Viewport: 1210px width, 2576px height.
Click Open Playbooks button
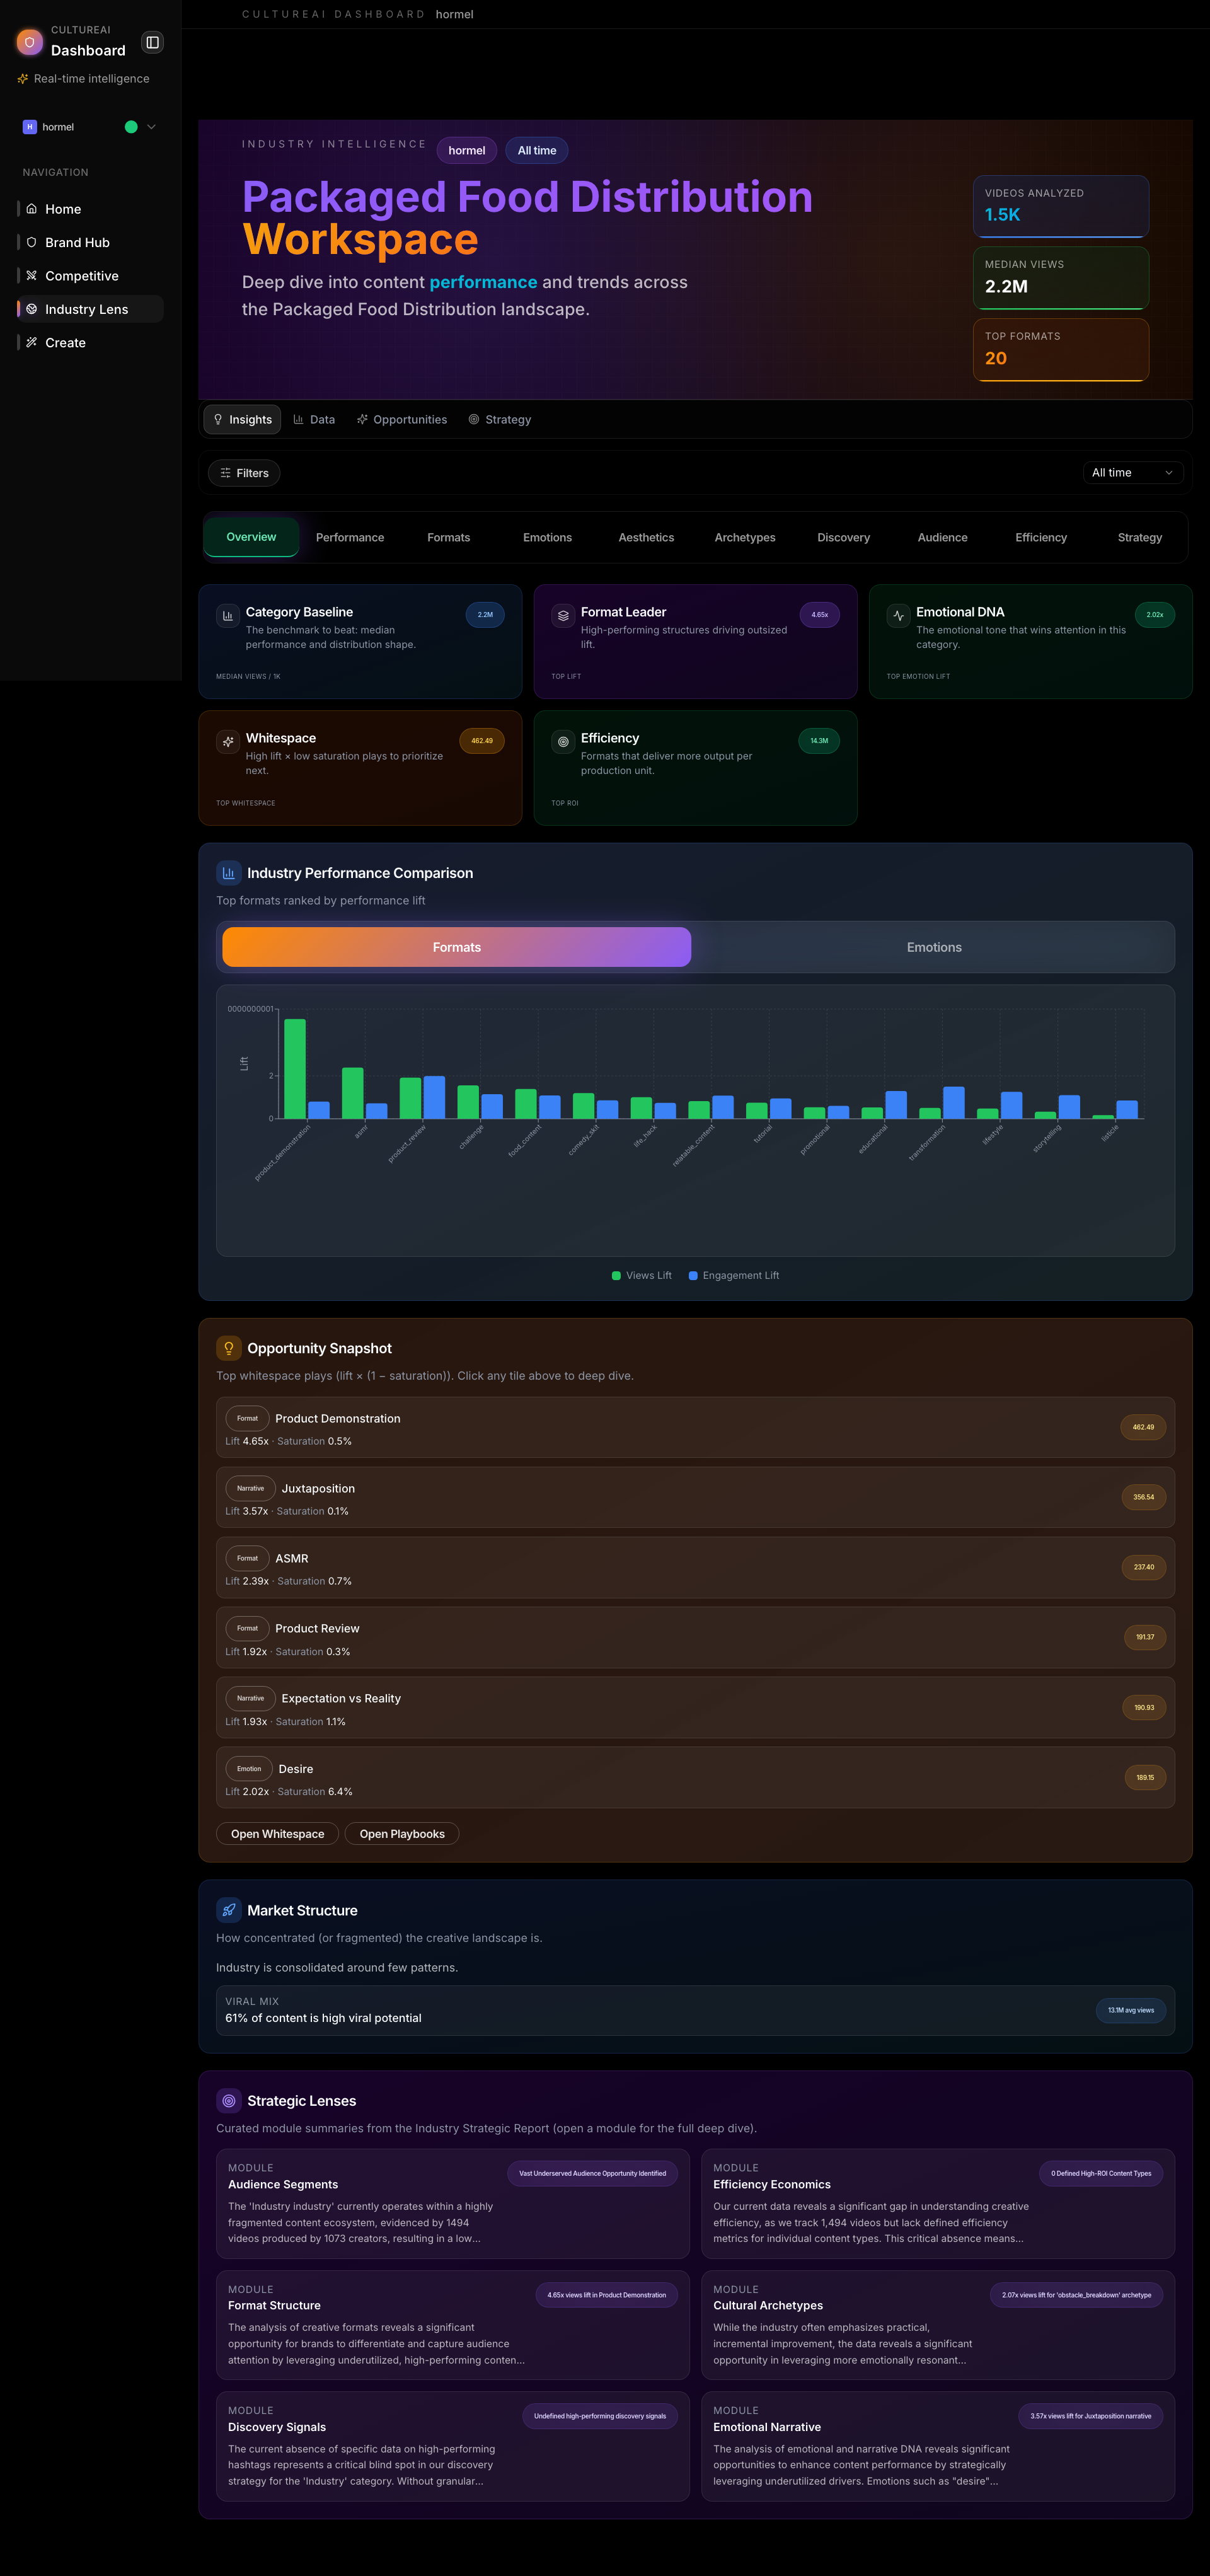(x=401, y=1834)
